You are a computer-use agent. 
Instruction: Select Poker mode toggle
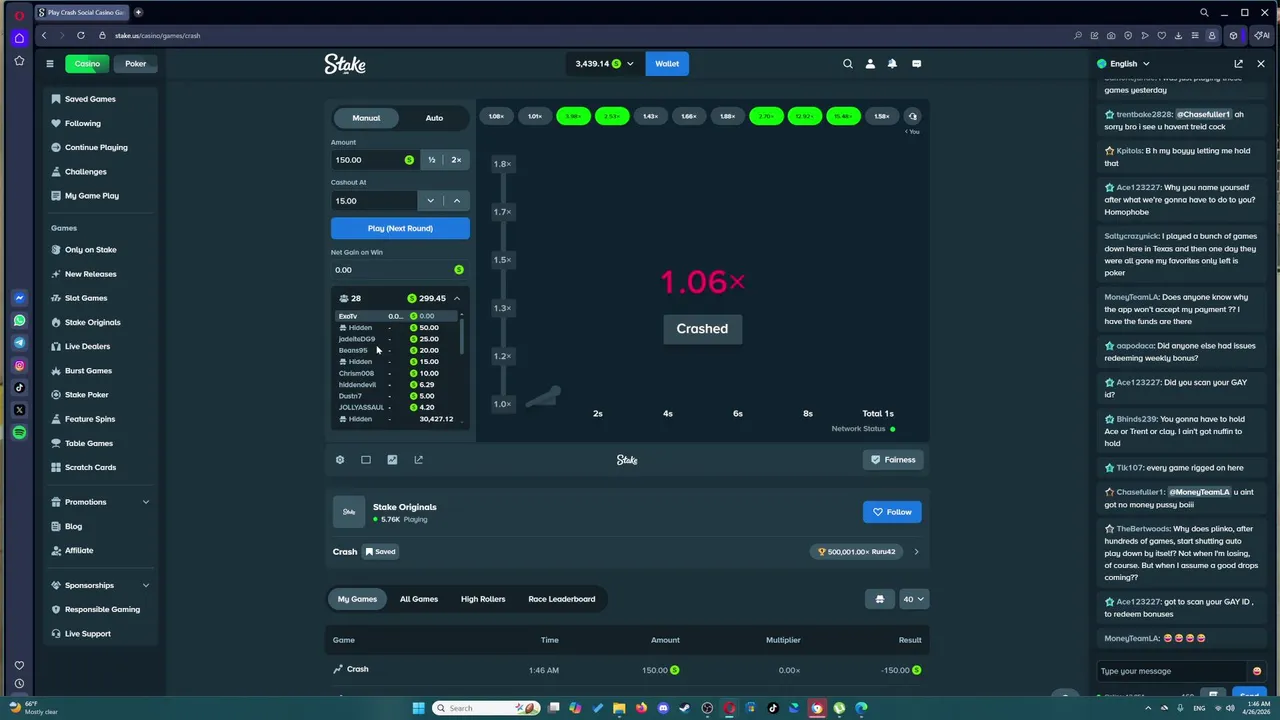pyautogui.click(x=136, y=64)
